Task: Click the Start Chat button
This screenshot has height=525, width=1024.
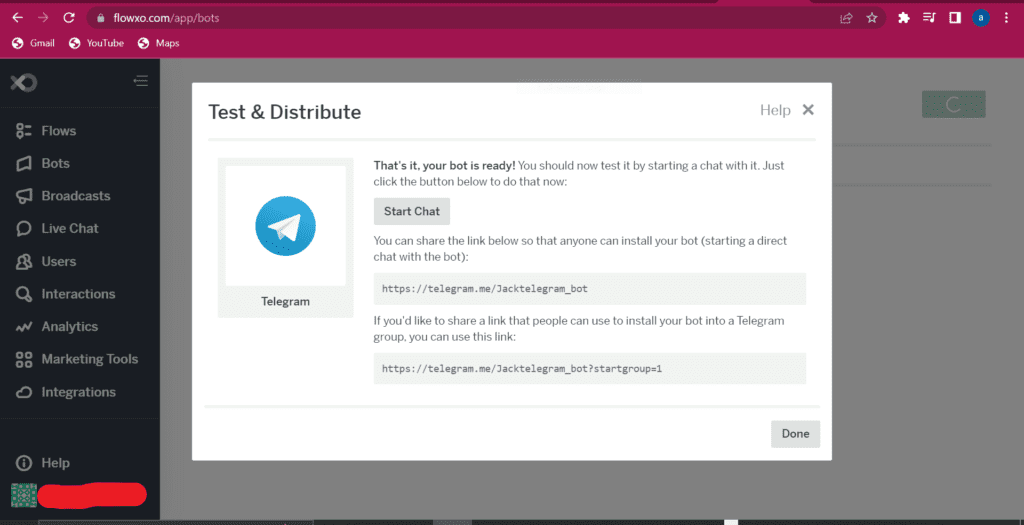Action: [412, 211]
